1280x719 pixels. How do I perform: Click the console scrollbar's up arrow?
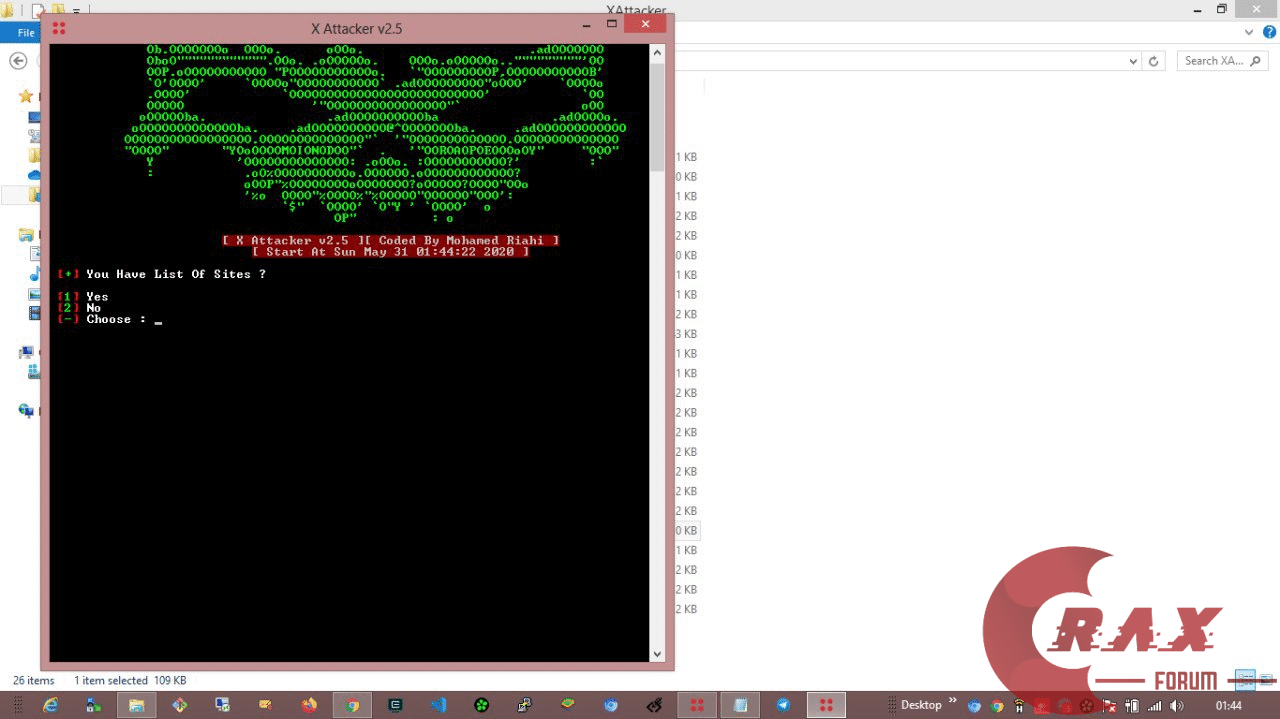[x=657, y=52]
